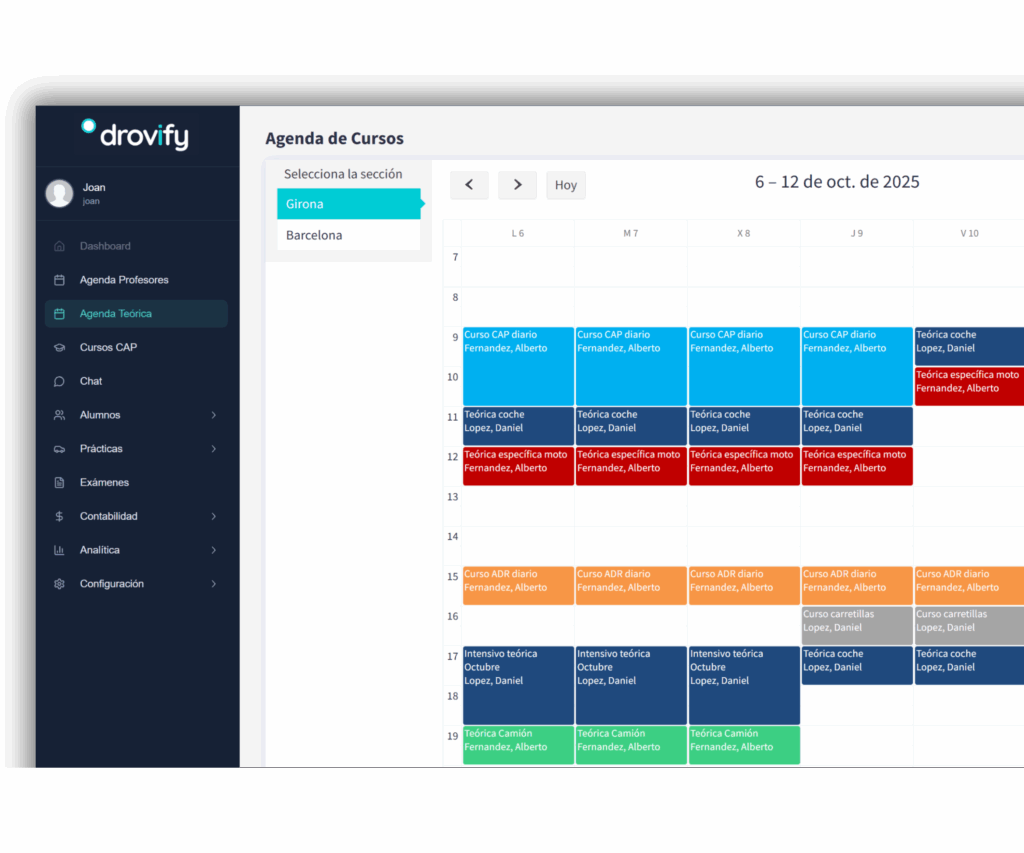Open Friday's Curso ADR diario event
1024x853 pixels.
pyautogui.click(x=969, y=585)
